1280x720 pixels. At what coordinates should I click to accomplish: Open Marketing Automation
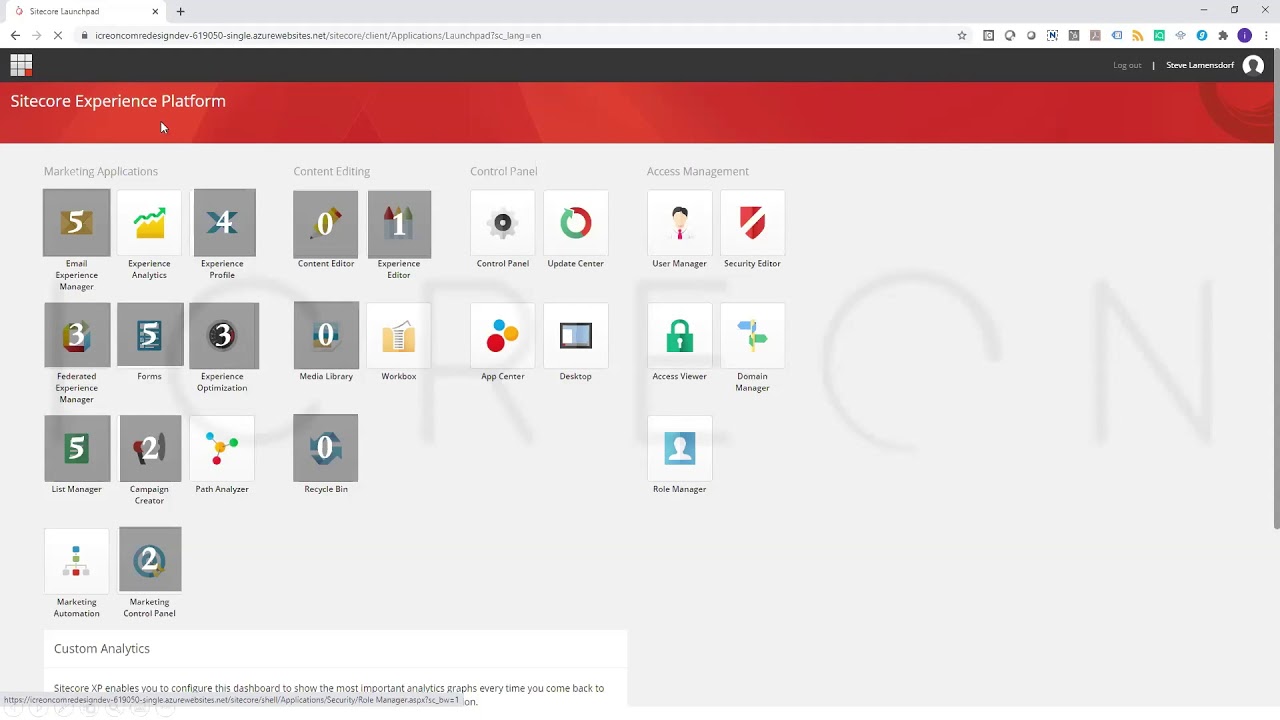[76, 561]
